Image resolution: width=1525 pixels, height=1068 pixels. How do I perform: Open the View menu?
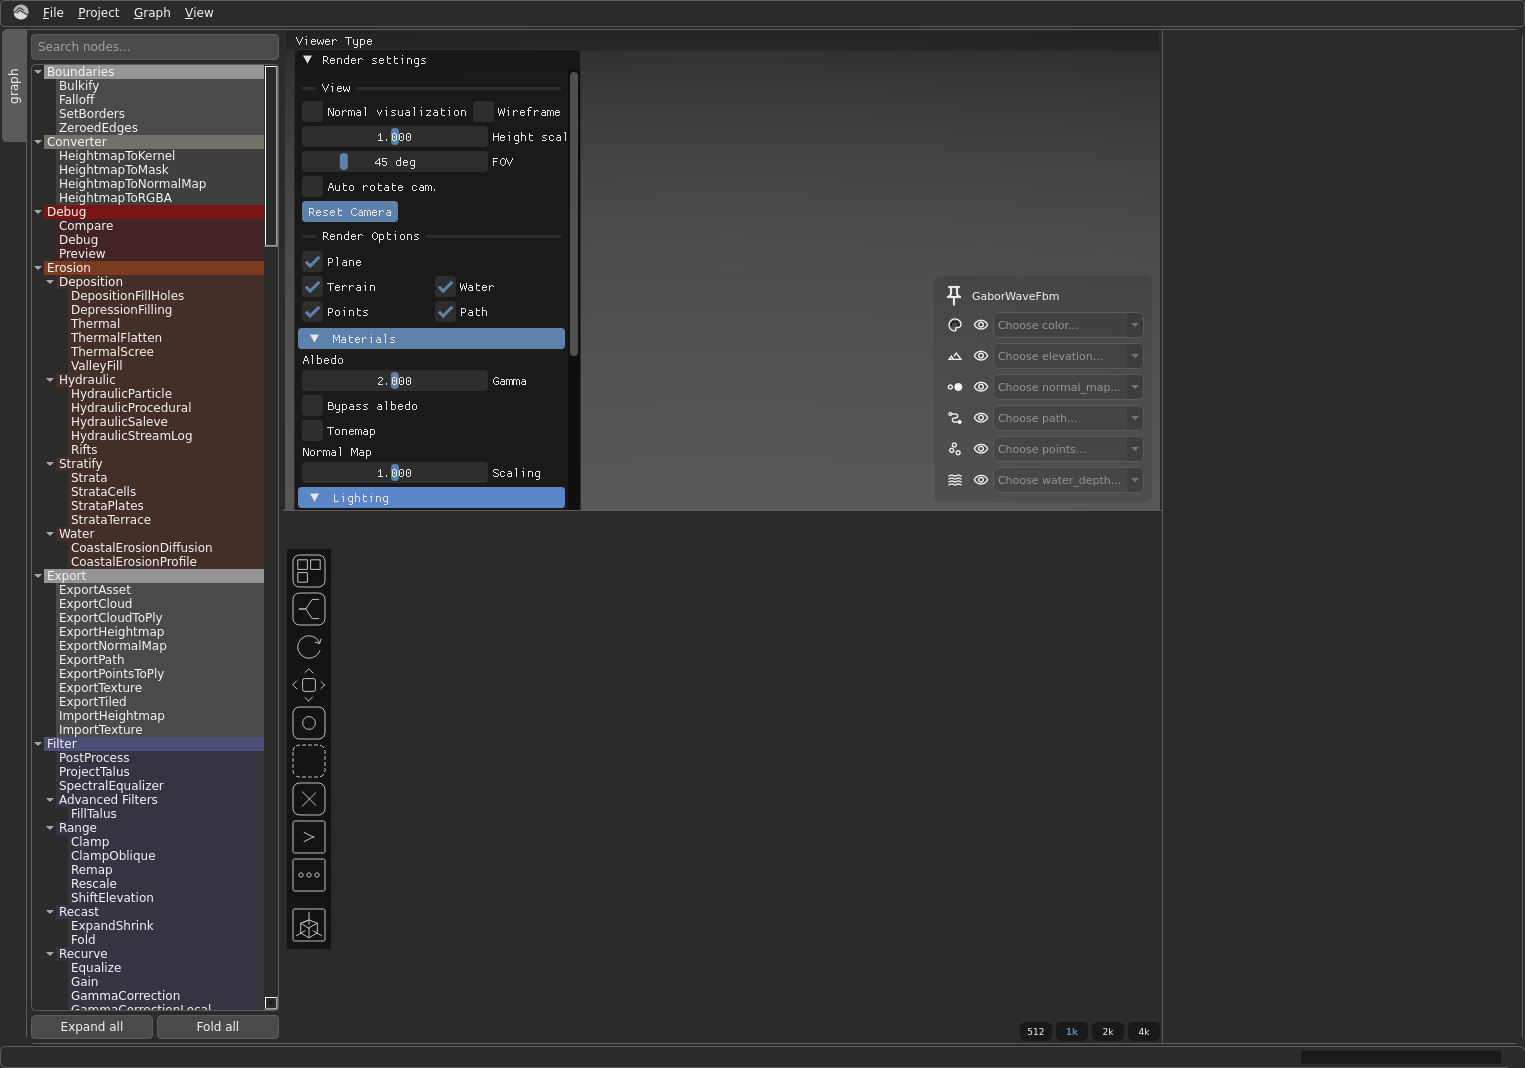pos(199,13)
